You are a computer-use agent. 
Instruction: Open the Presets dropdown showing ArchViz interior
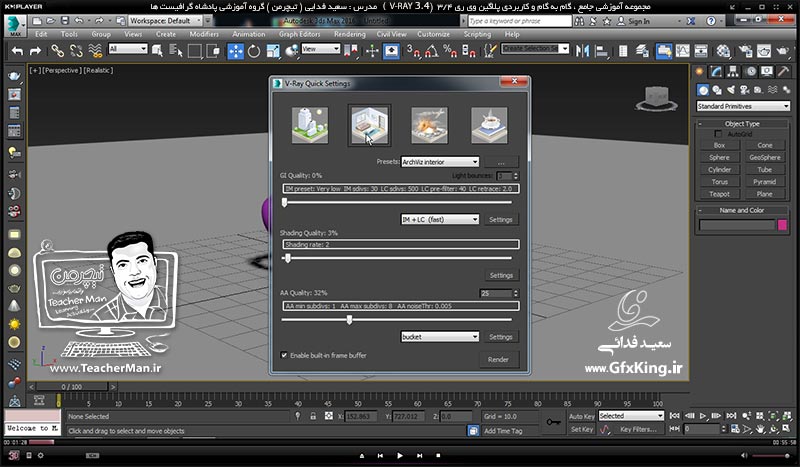pos(440,162)
